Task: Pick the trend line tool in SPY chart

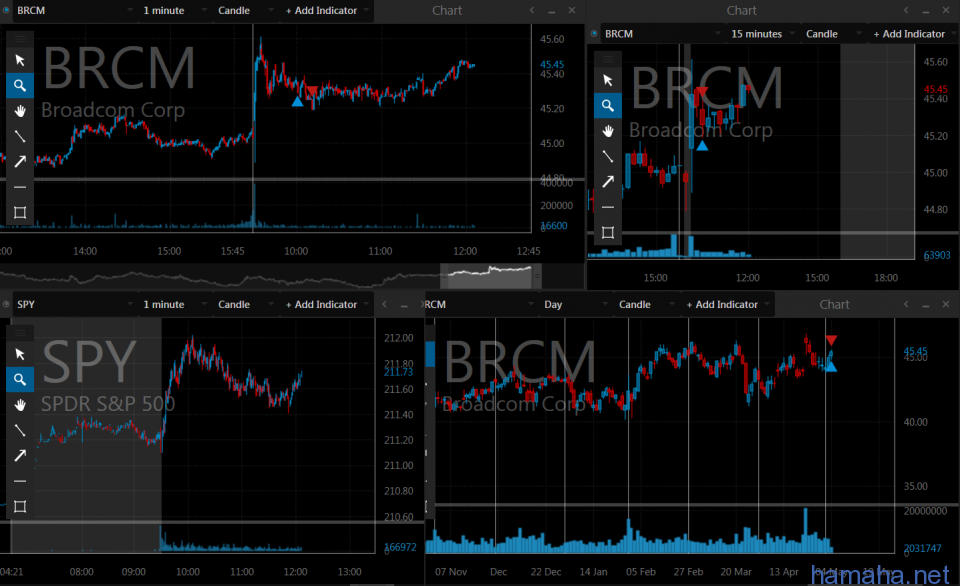Action: [x=20, y=430]
